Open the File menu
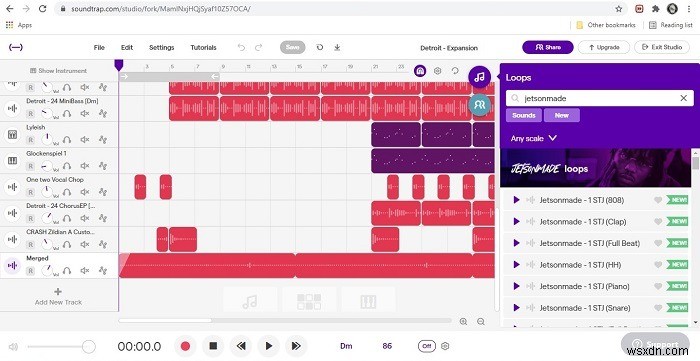The width and height of the screenshot is (700, 361). (x=99, y=47)
